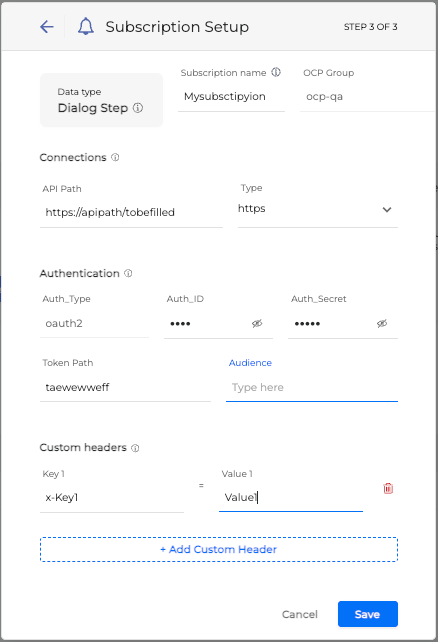Select the Token Path field

click(125, 387)
